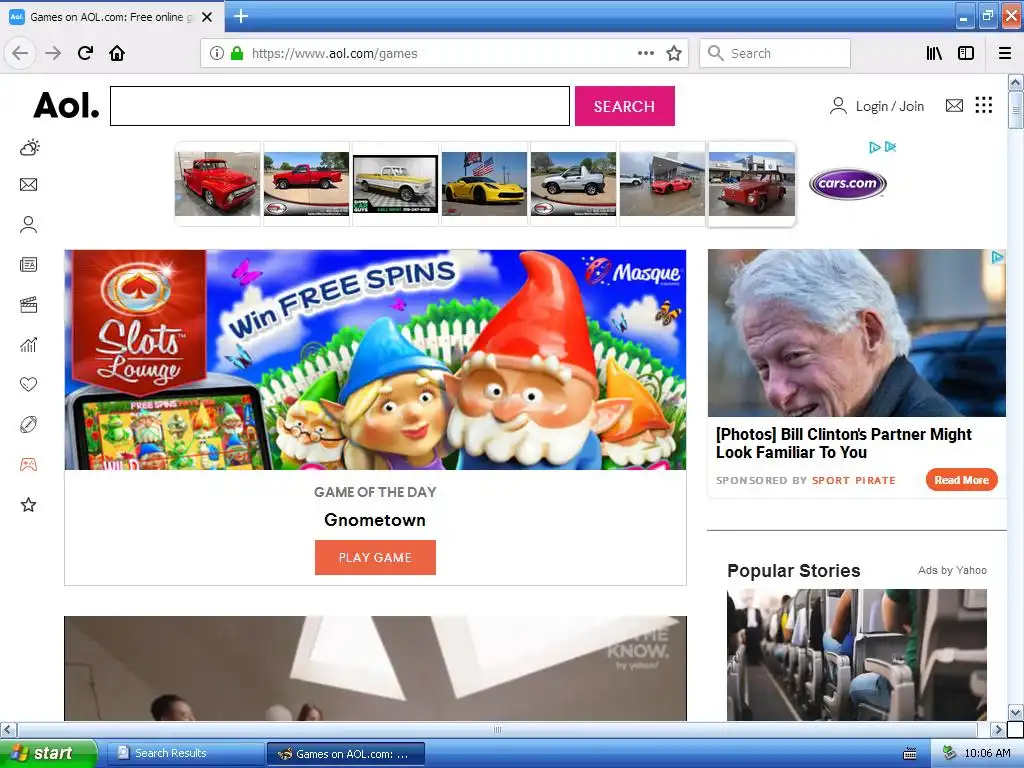1024x768 pixels.
Task: Click the 10:06 AM clock
Action: pos(987,754)
